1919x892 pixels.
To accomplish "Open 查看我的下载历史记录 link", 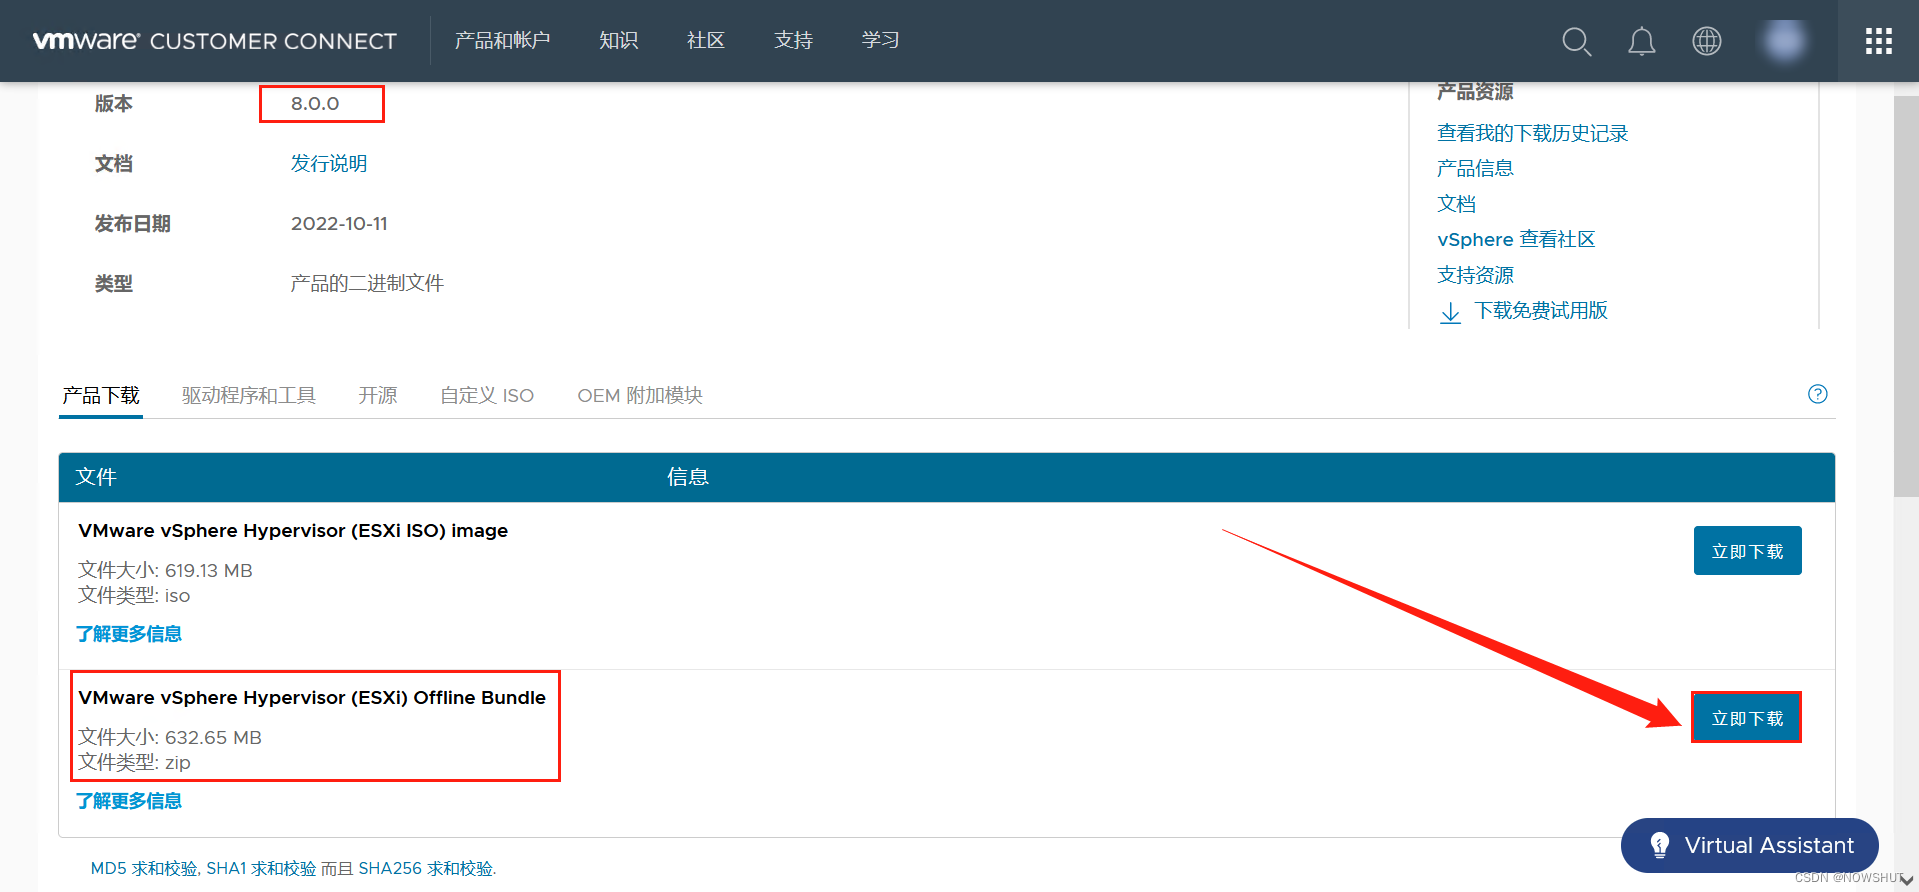I will pyautogui.click(x=1533, y=133).
